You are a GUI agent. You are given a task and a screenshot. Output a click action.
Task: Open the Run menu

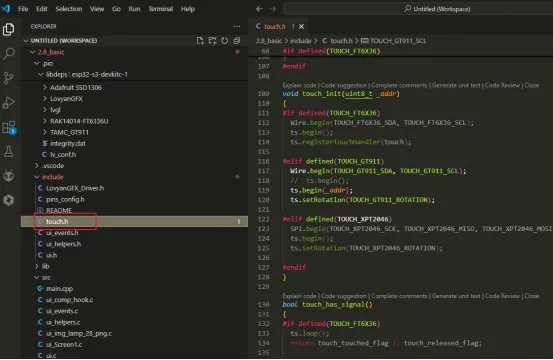coord(134,9)
